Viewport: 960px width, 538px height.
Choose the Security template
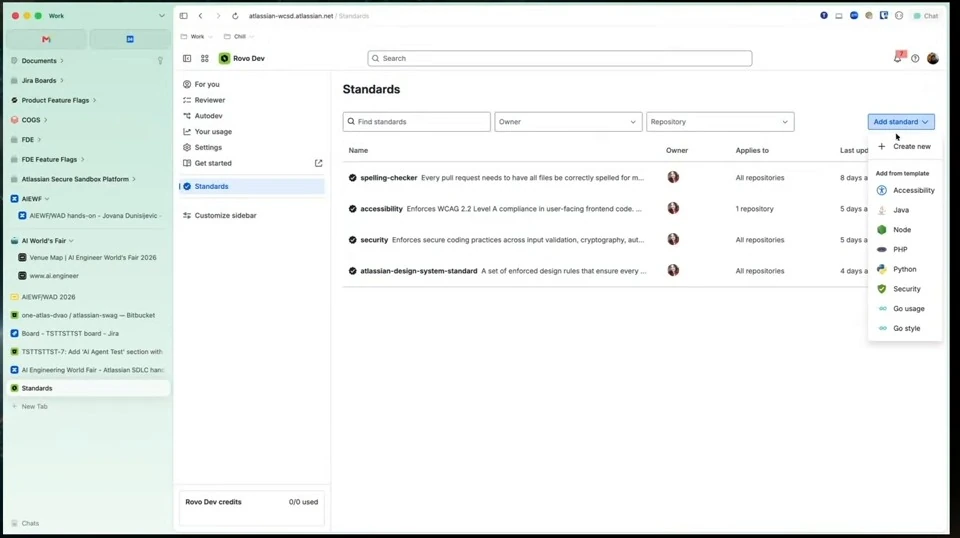point(906,289)
